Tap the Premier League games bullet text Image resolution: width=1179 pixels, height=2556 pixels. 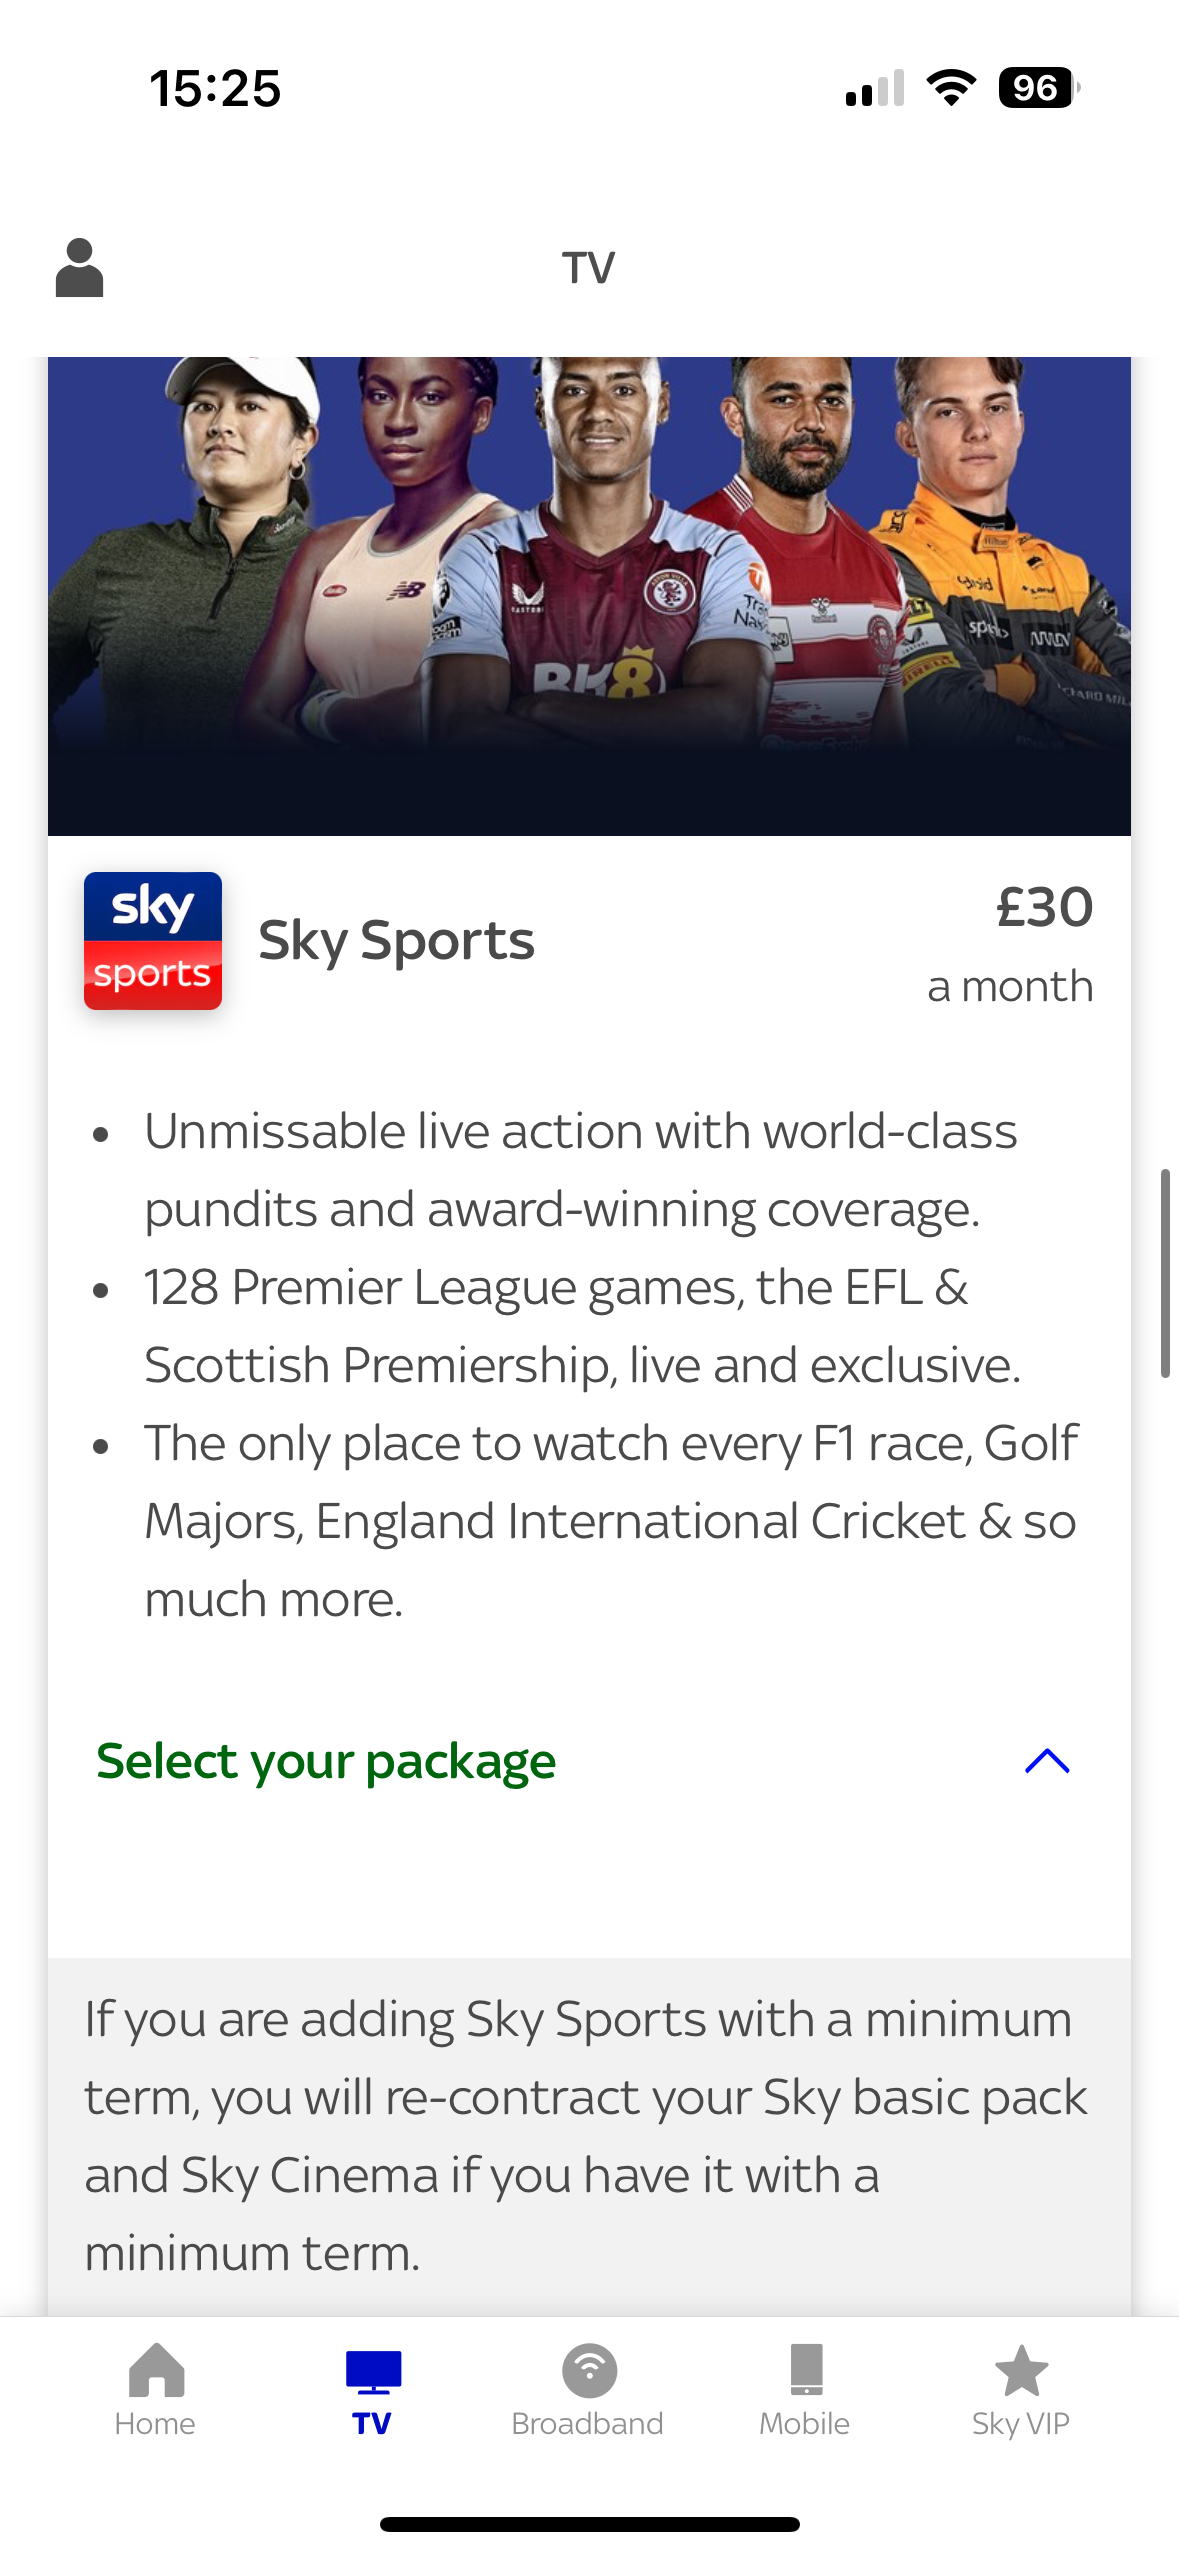point(580,1325)
